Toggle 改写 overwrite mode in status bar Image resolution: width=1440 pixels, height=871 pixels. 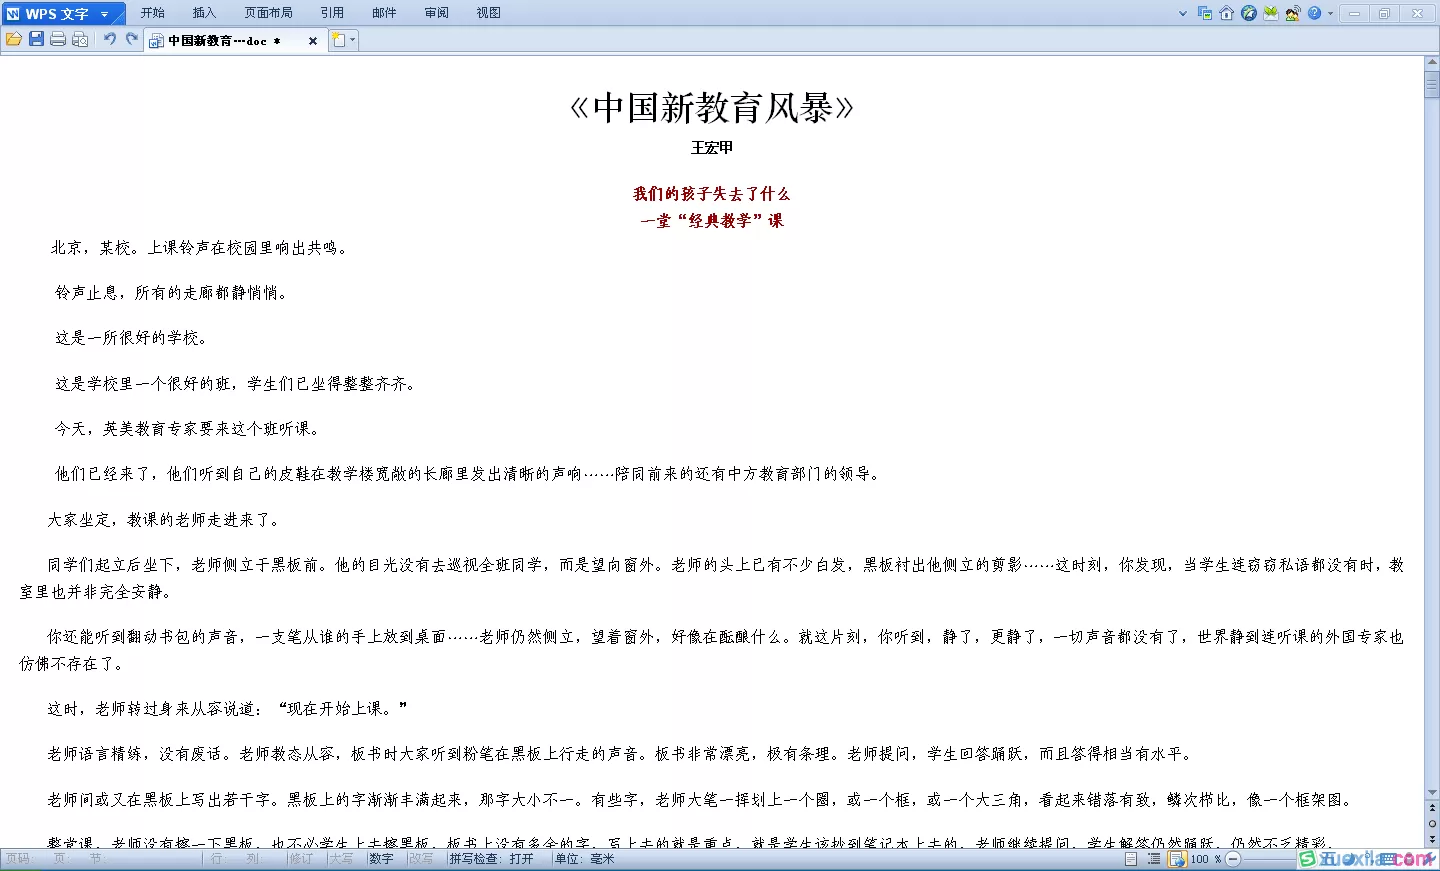coord(421,859)
